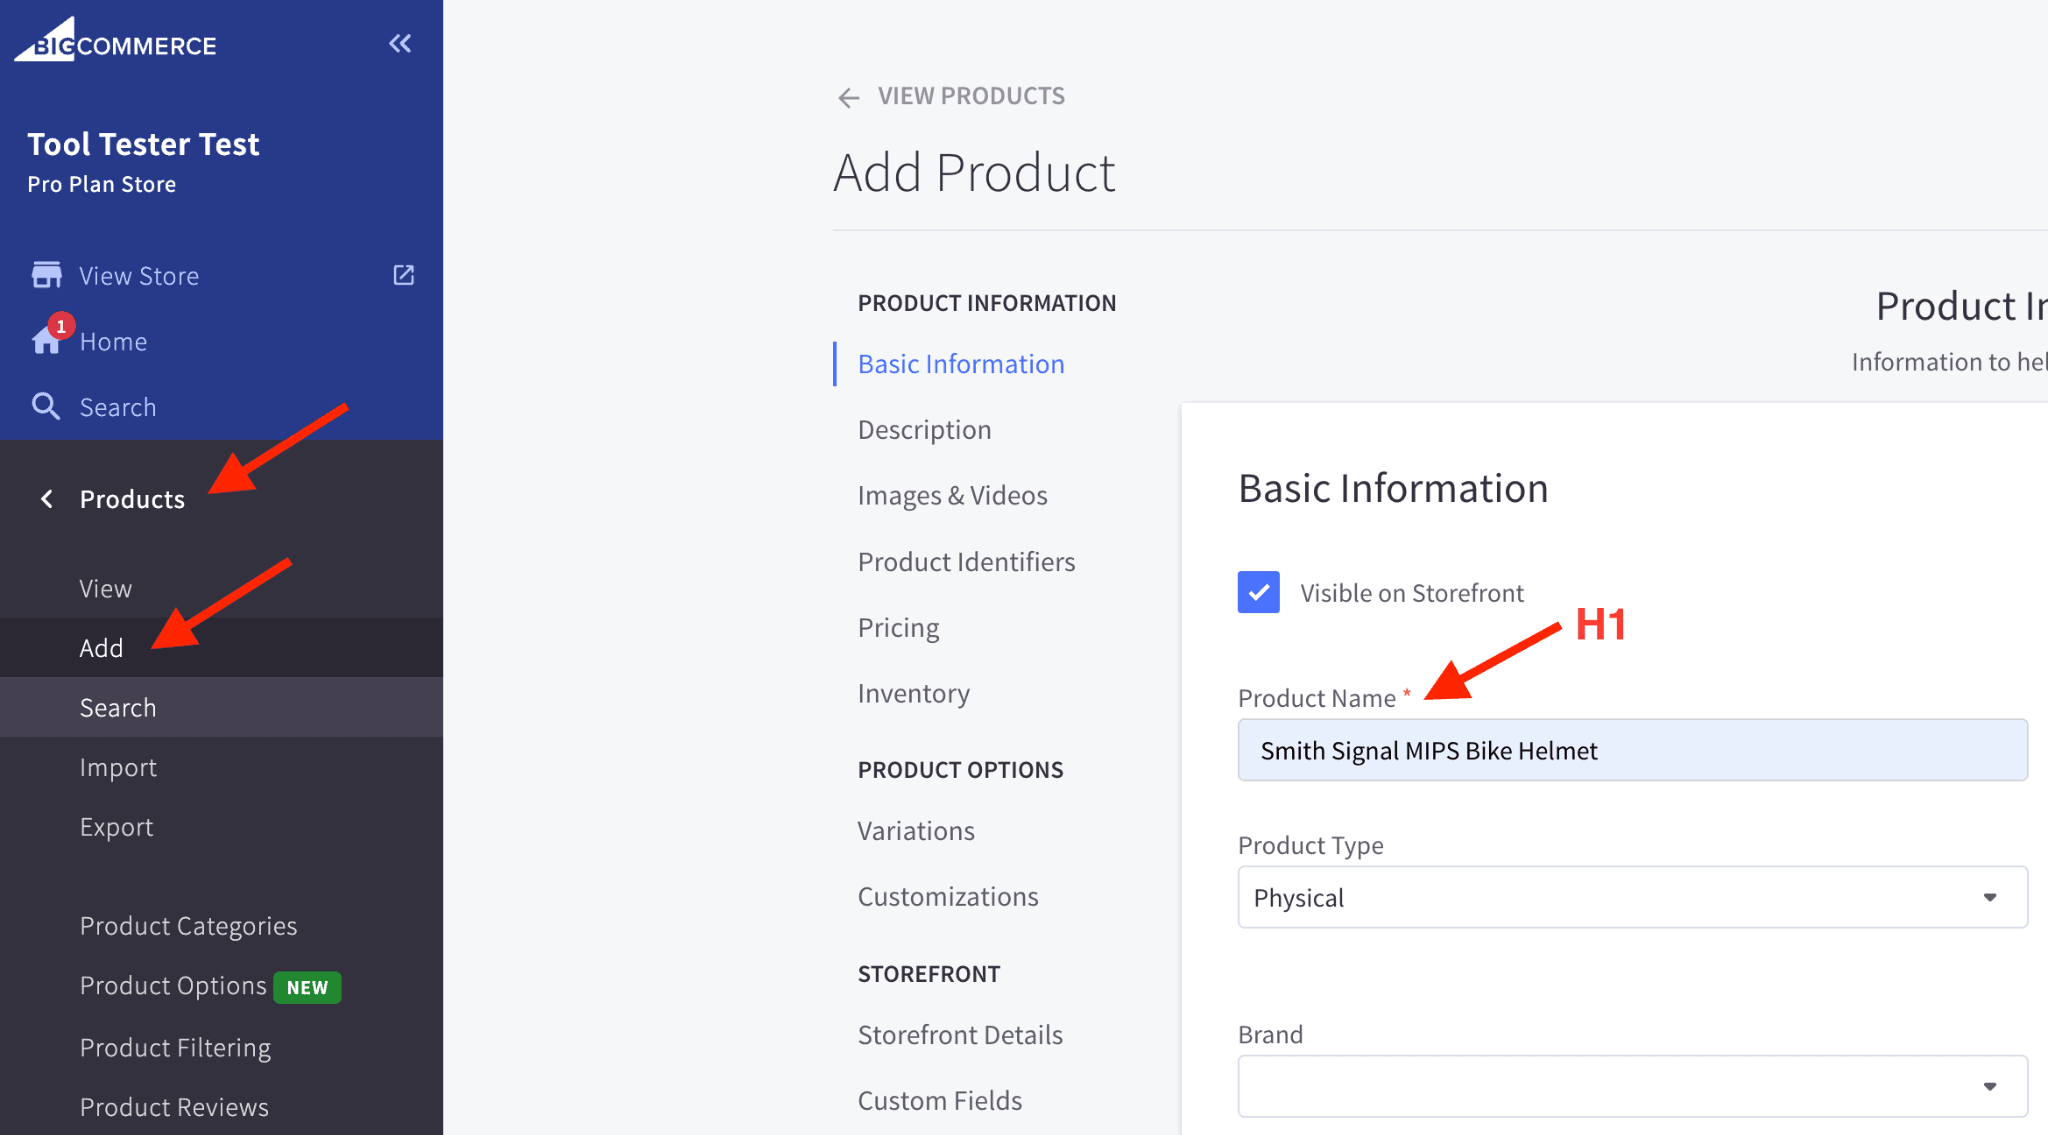Expand the Brand dropdown
Viewport: 2048px width, 1135px height.
coord(1631,1086)
